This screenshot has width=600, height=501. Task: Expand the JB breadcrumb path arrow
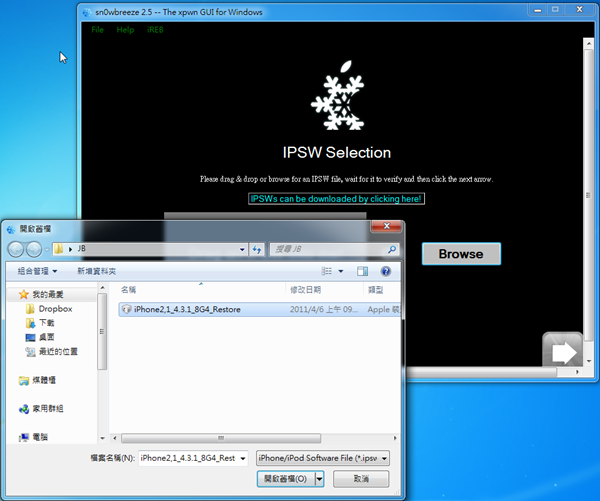click(x=70, y=249)
